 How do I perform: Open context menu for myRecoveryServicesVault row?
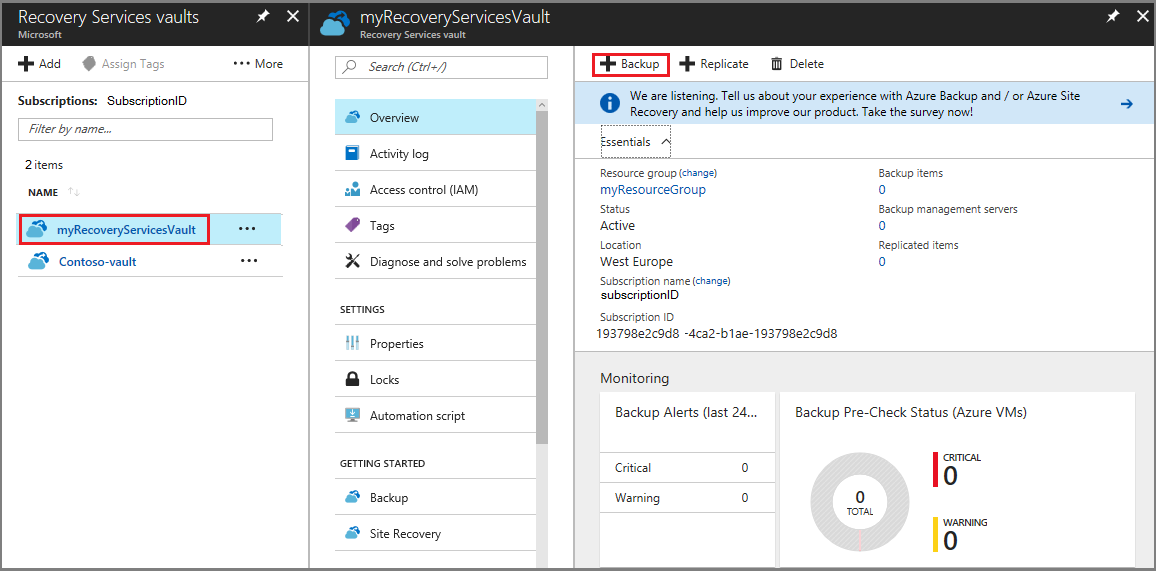[x=248, y=229]
